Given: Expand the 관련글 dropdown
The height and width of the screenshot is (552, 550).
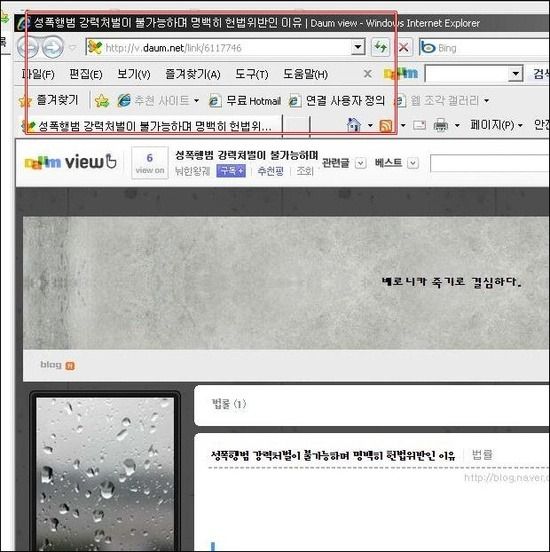Looking at the screenshot, I should (x=360, y=163).
